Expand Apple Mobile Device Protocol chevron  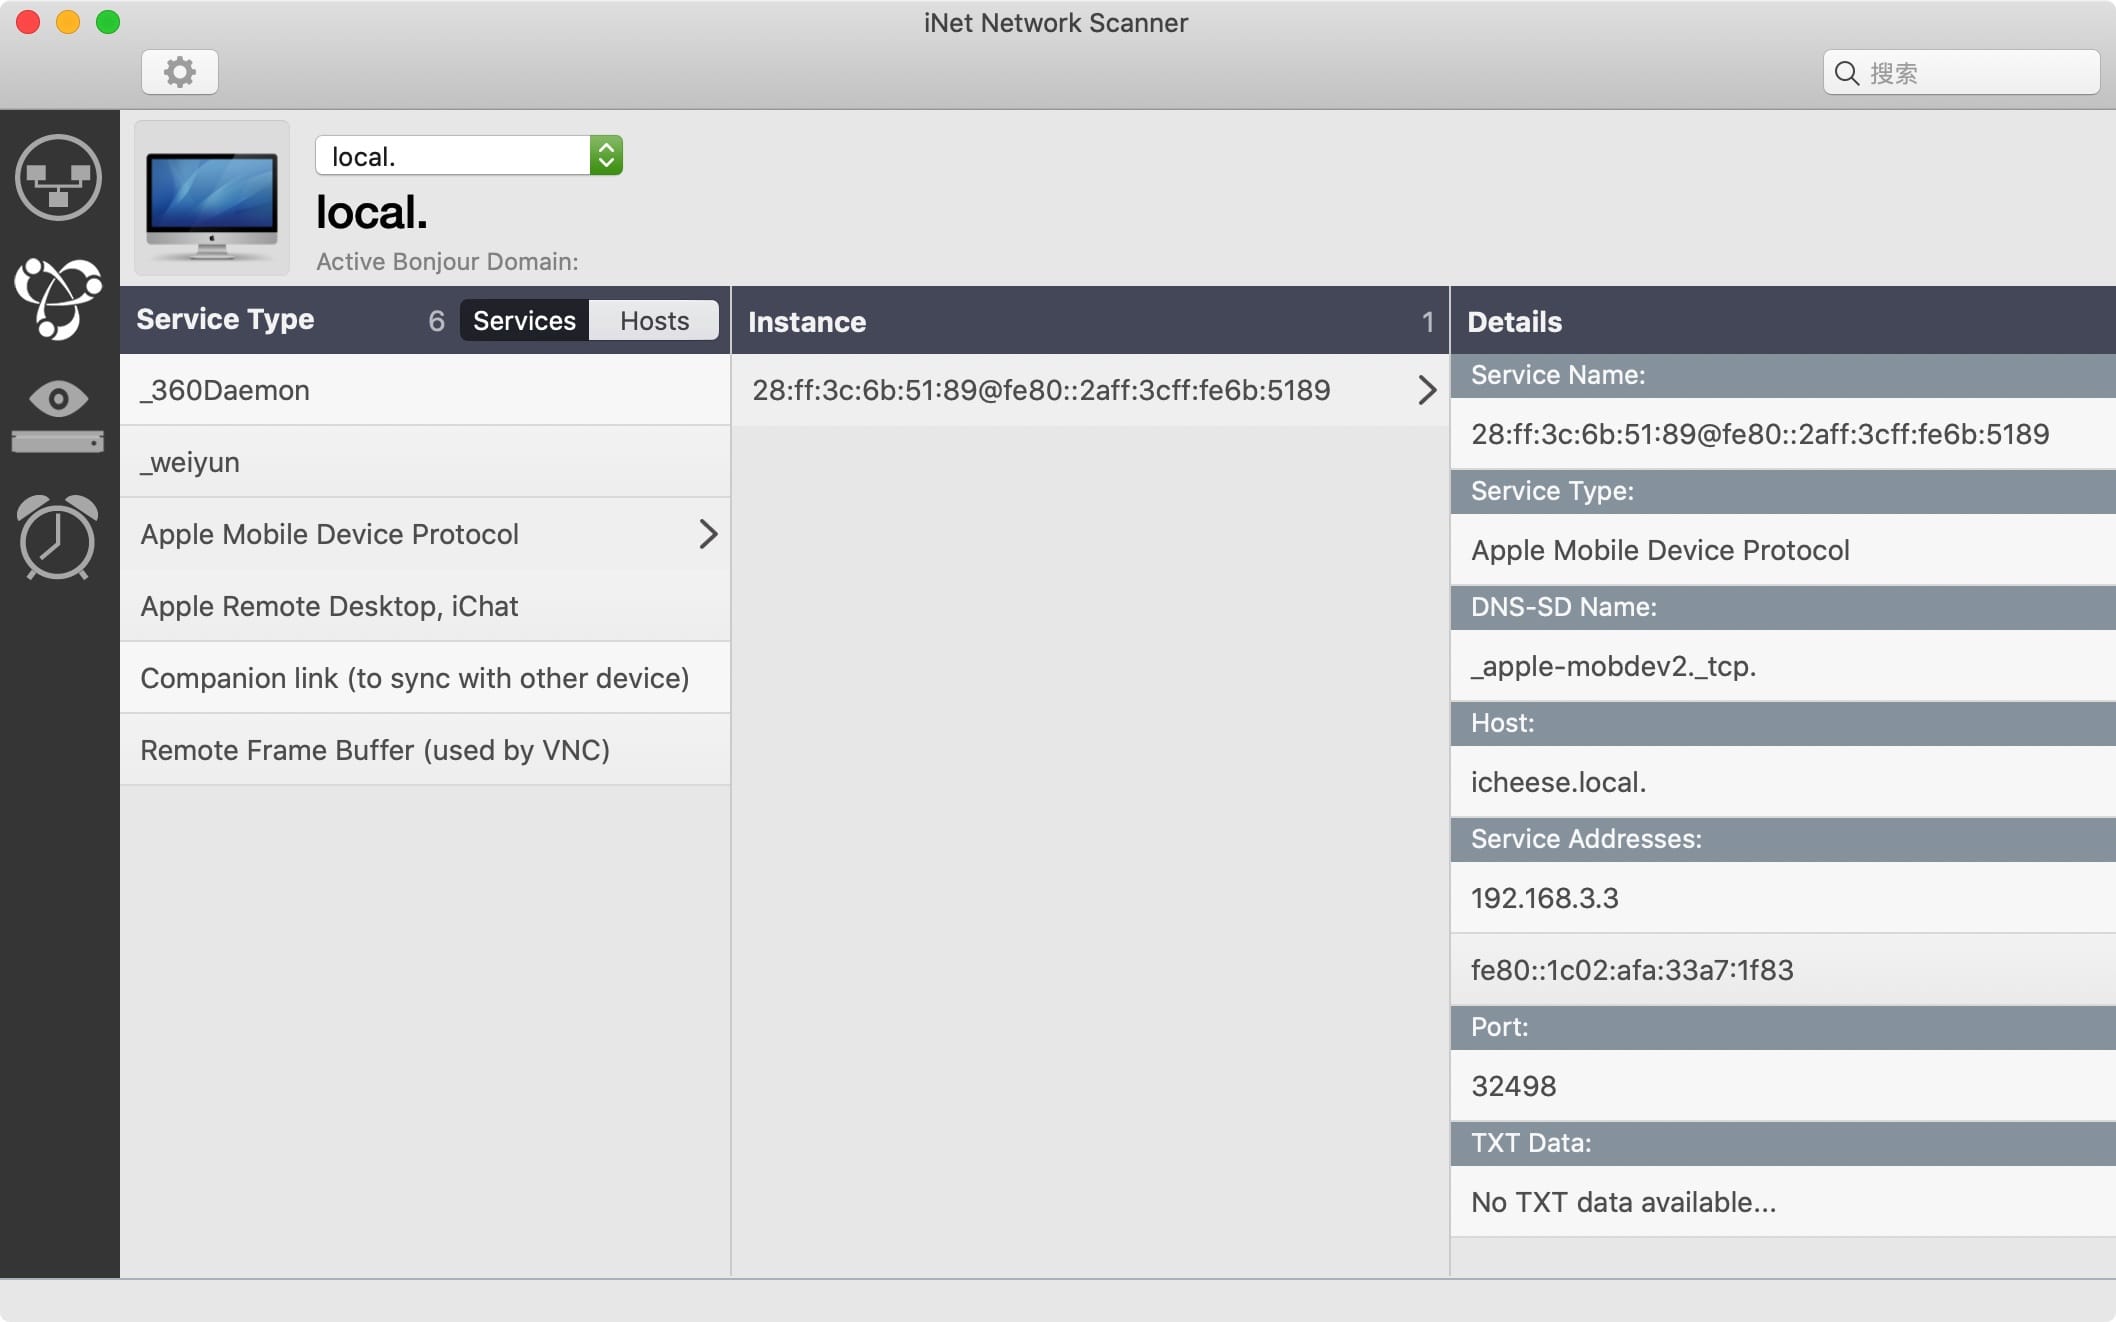[708, 534]
